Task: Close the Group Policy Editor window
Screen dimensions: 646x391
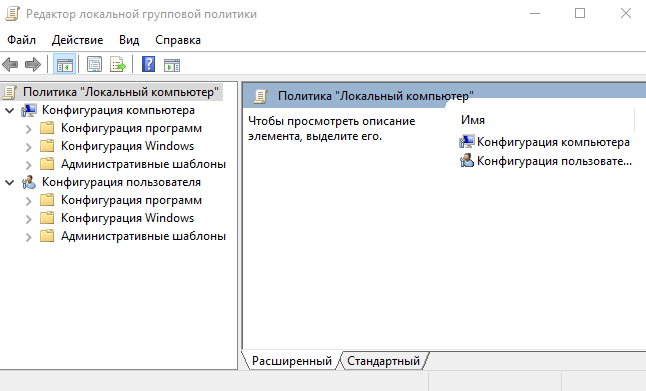Action: (x=626, y=14)
